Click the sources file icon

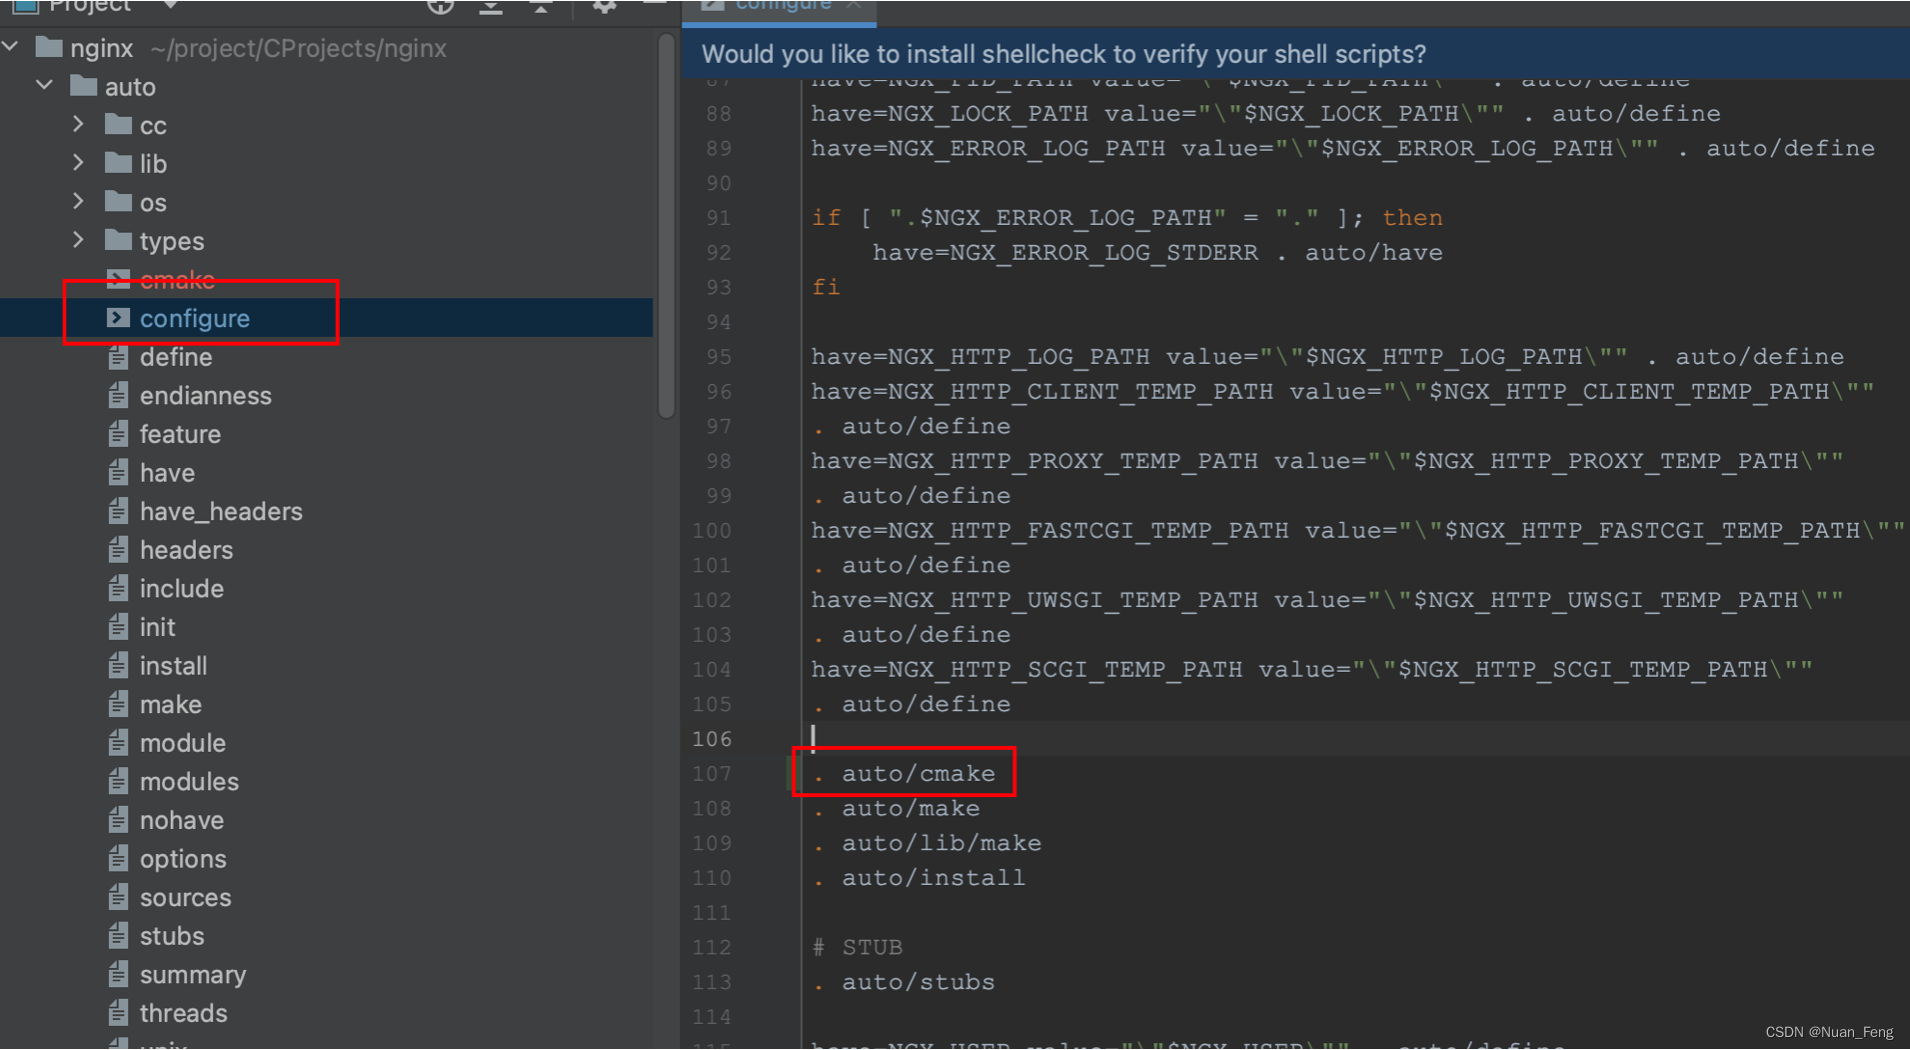pos(118,897)
